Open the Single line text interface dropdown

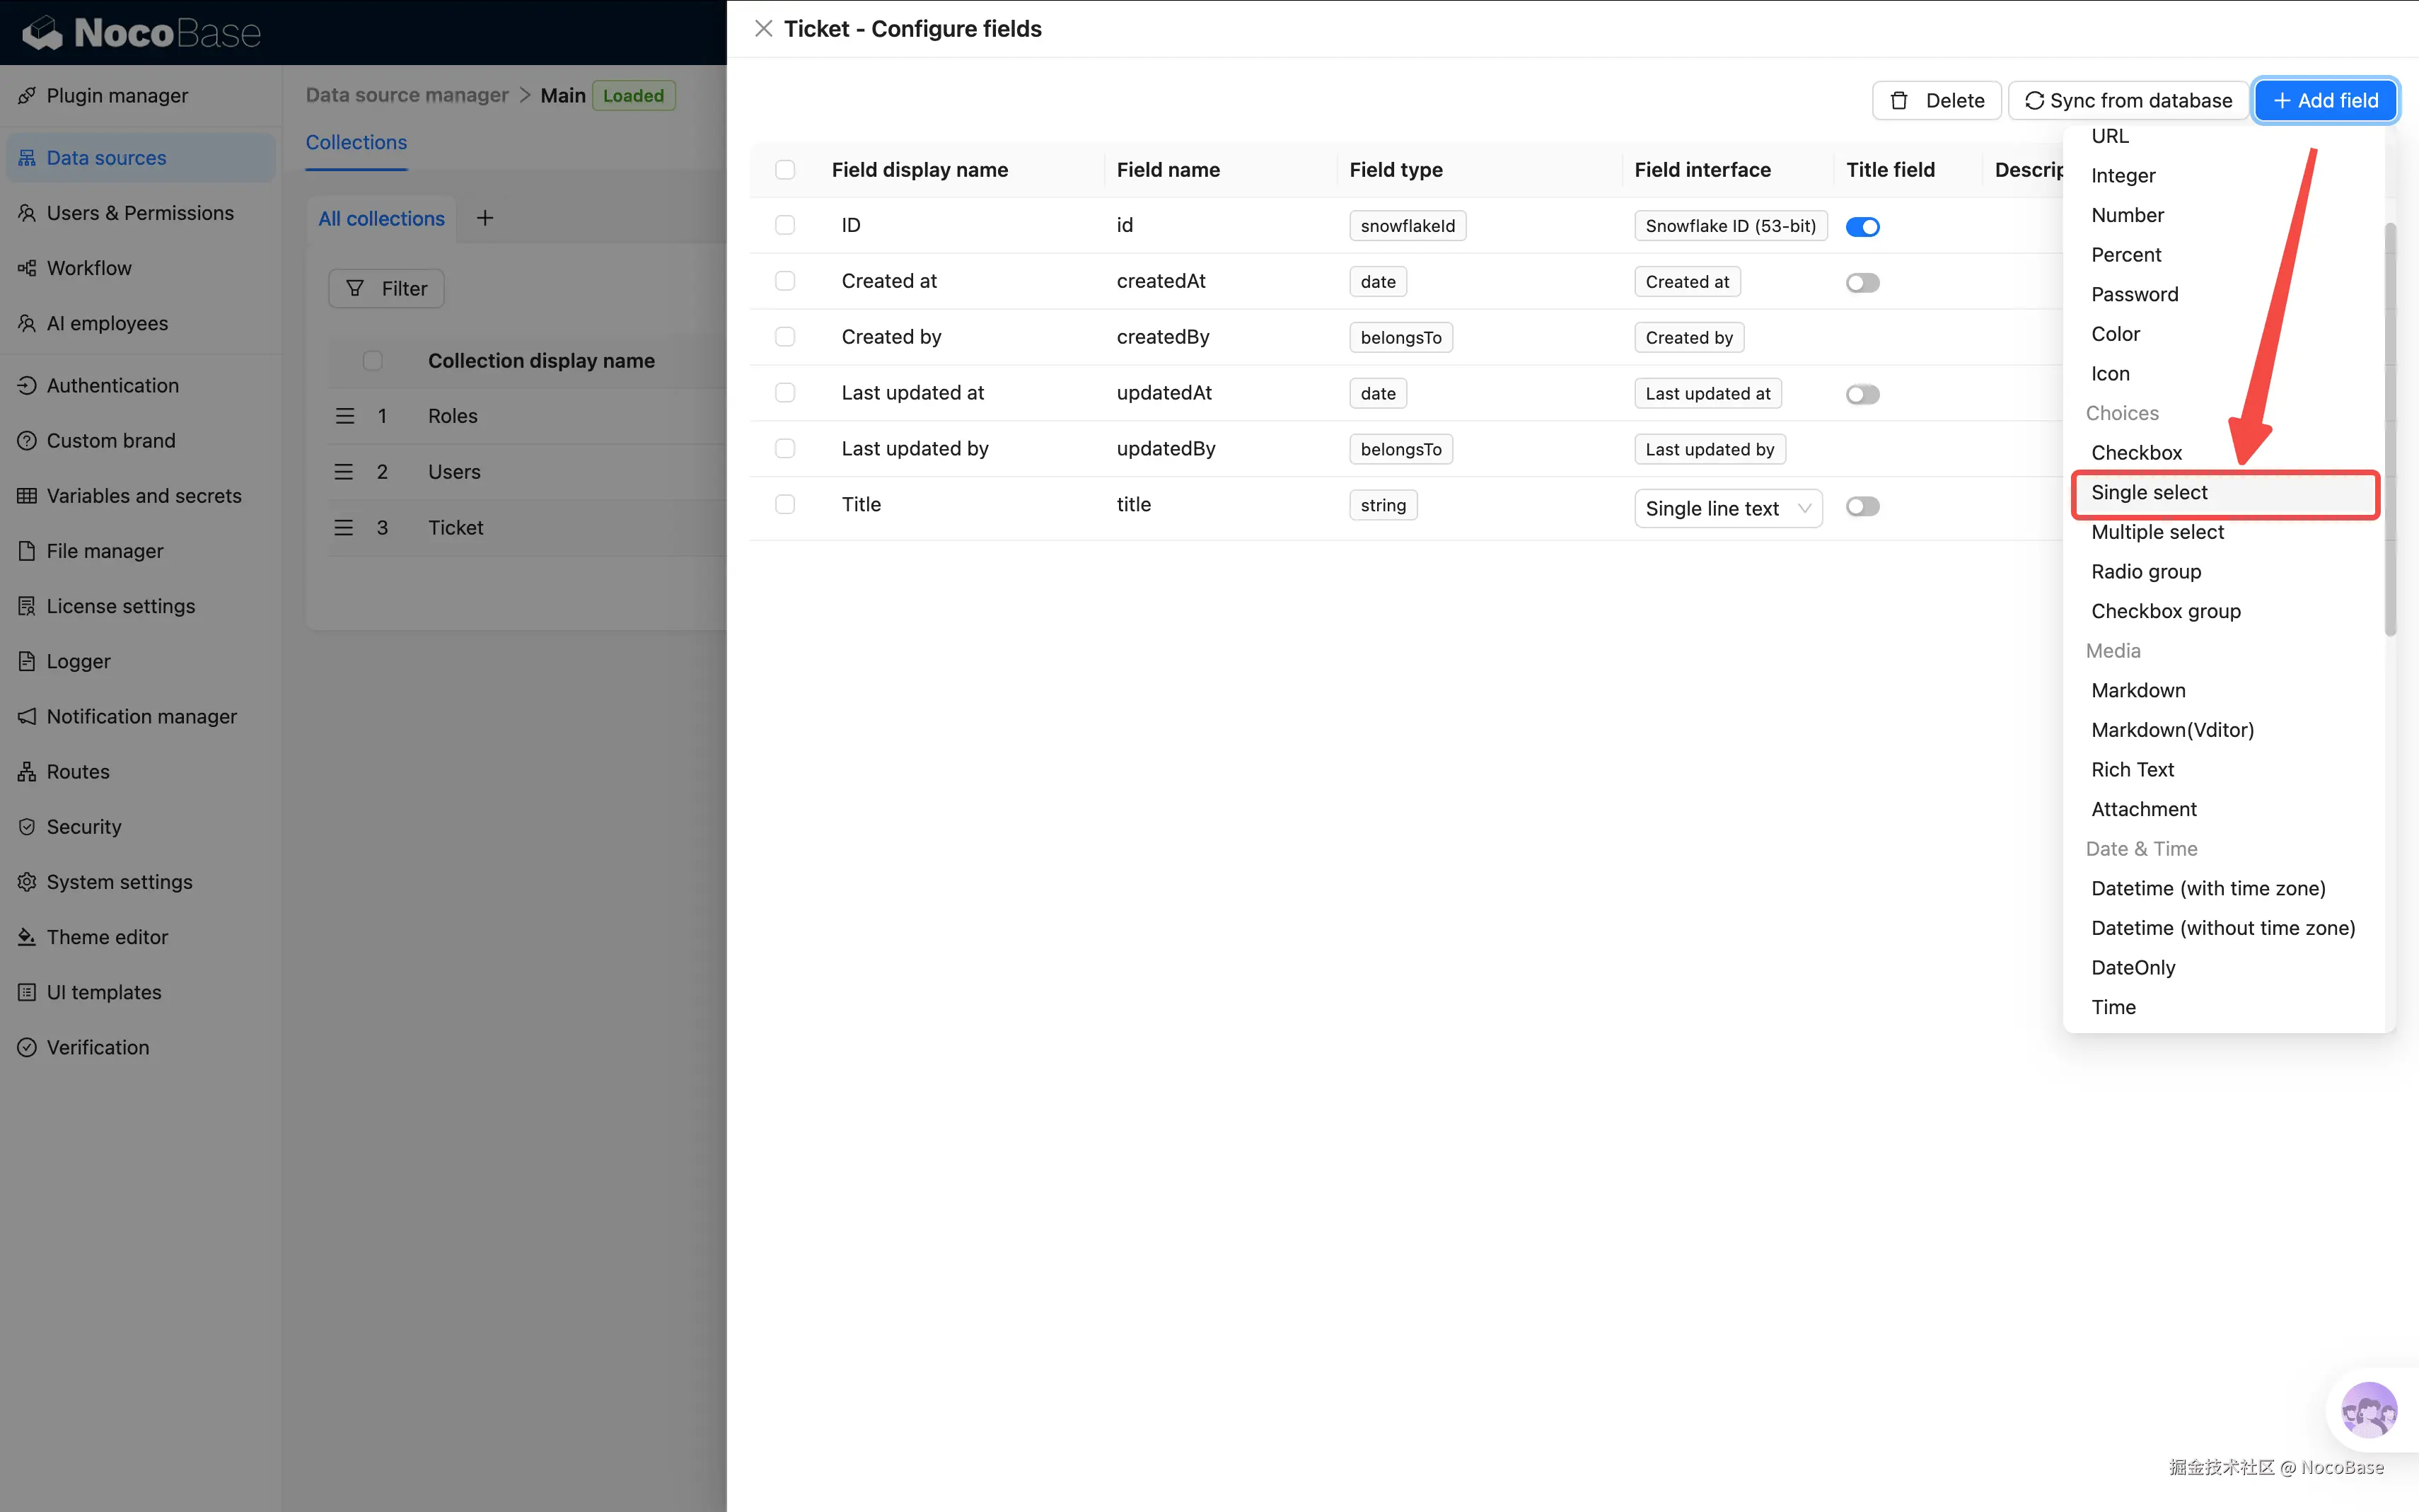[x=1728, y=508]
